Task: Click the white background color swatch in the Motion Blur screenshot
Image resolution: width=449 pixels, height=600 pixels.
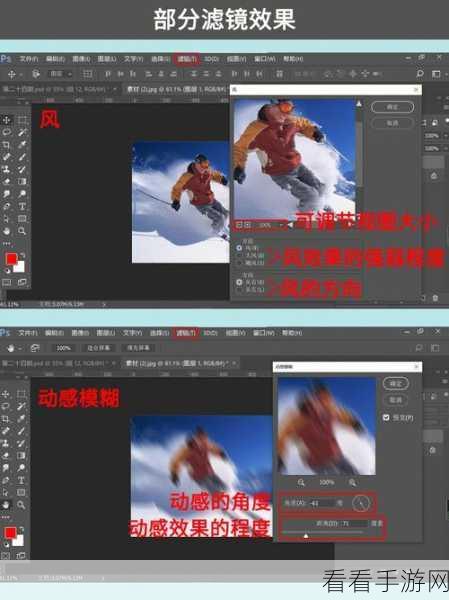Action: point(19,541)
